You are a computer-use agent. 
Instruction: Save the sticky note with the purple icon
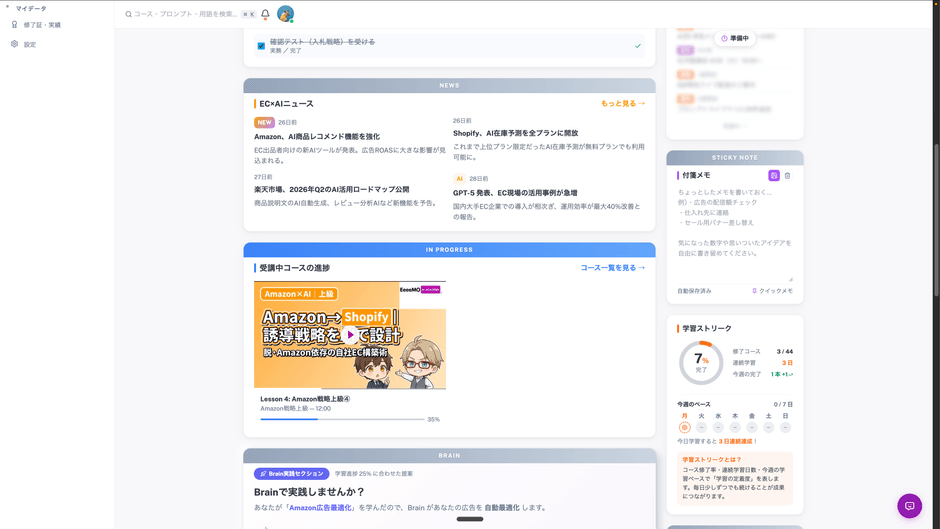point(773,176)
